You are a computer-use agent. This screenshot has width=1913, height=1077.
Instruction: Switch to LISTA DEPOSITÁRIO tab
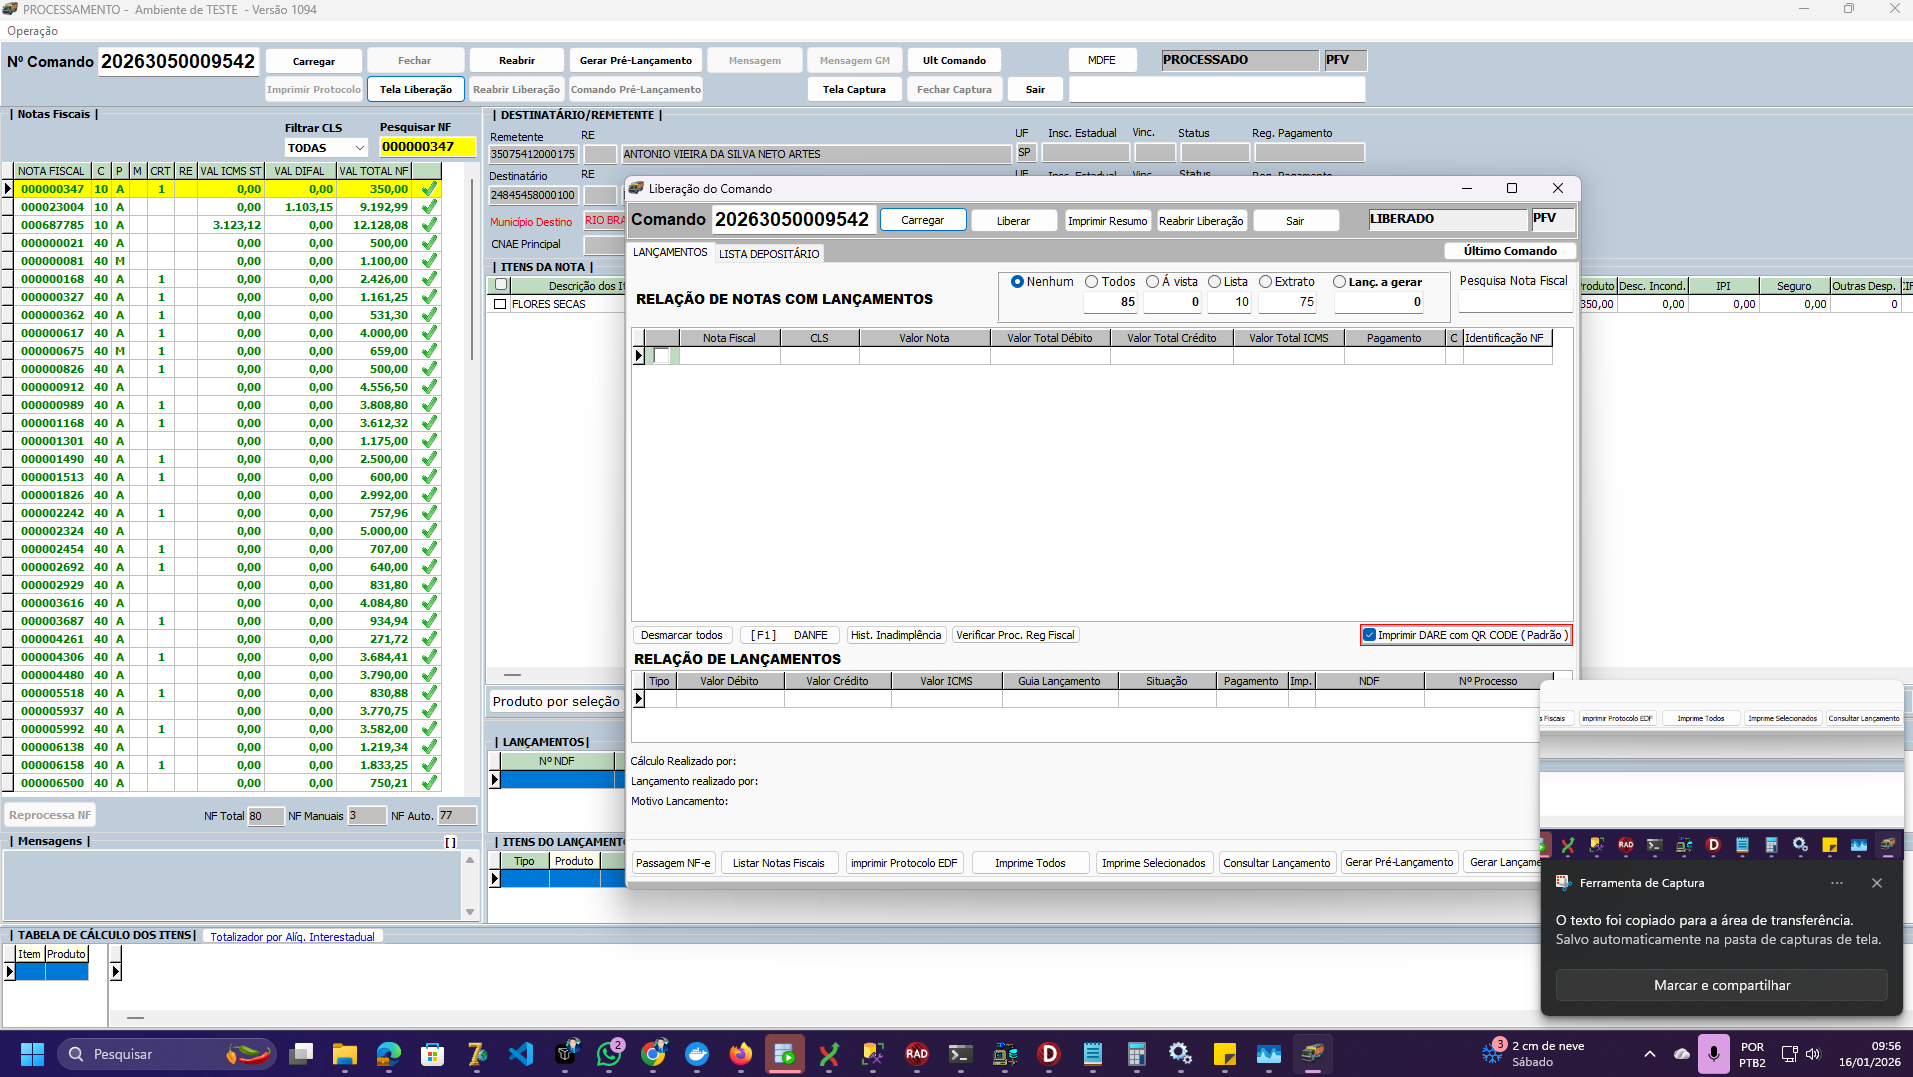click(769, 254)
